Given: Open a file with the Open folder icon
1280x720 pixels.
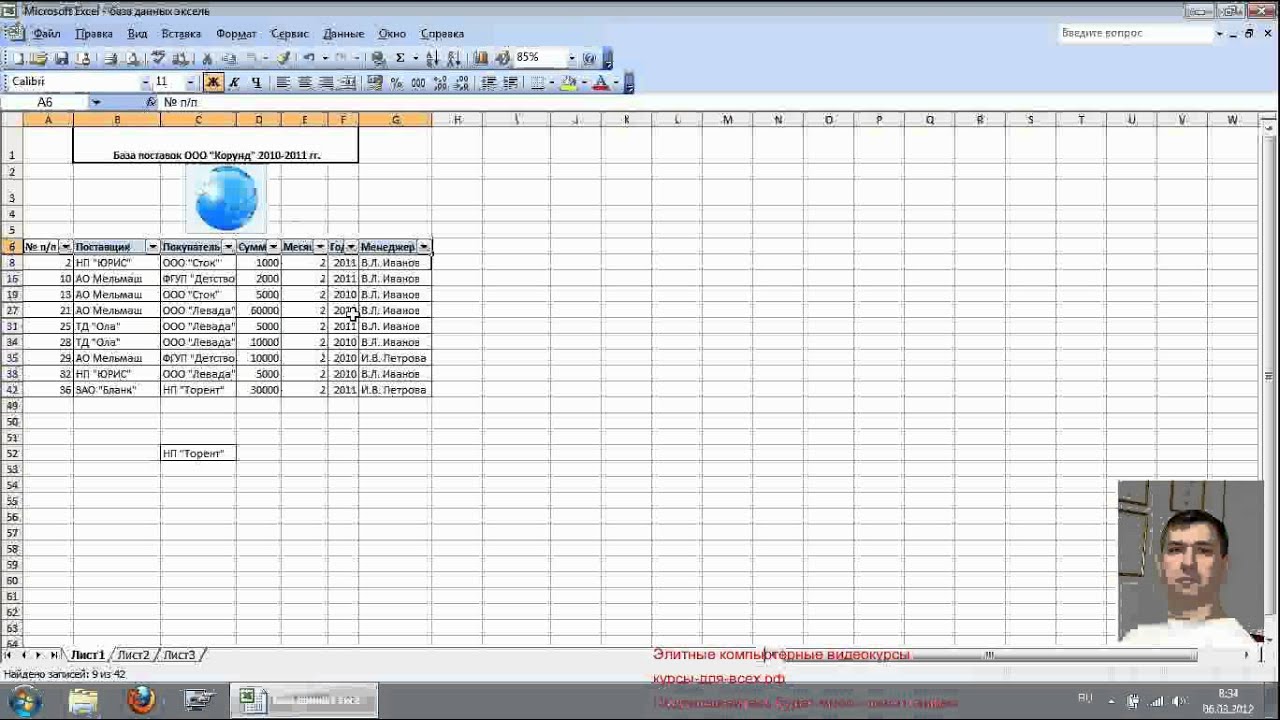Looking at the screenshot, I should pos(38,59).
